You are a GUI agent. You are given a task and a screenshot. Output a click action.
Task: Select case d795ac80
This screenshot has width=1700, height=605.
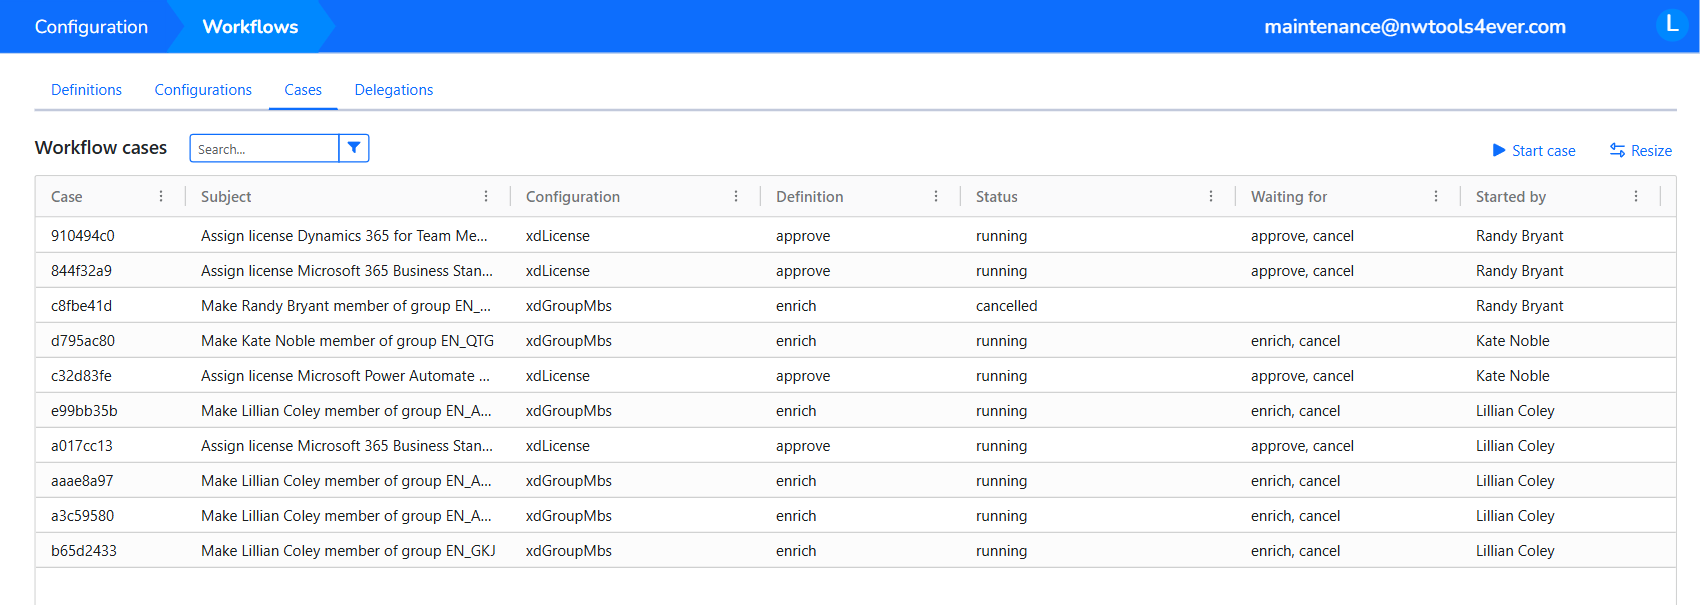click(83, 341)
